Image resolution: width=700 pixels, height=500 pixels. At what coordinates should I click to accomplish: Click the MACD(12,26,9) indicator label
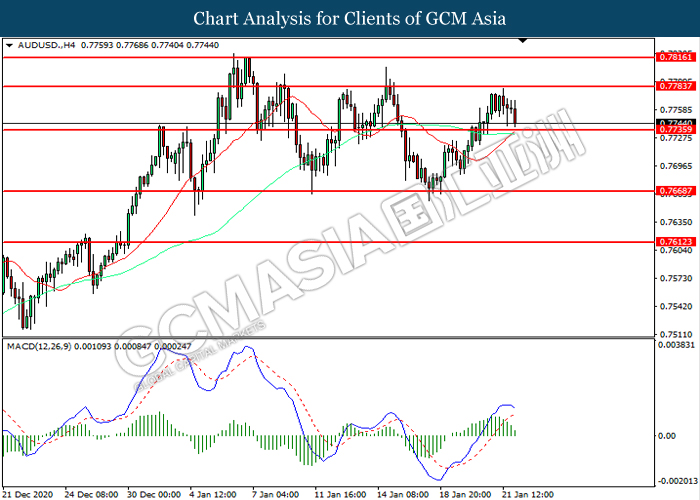pyautogui.click(x=39, y=346)
